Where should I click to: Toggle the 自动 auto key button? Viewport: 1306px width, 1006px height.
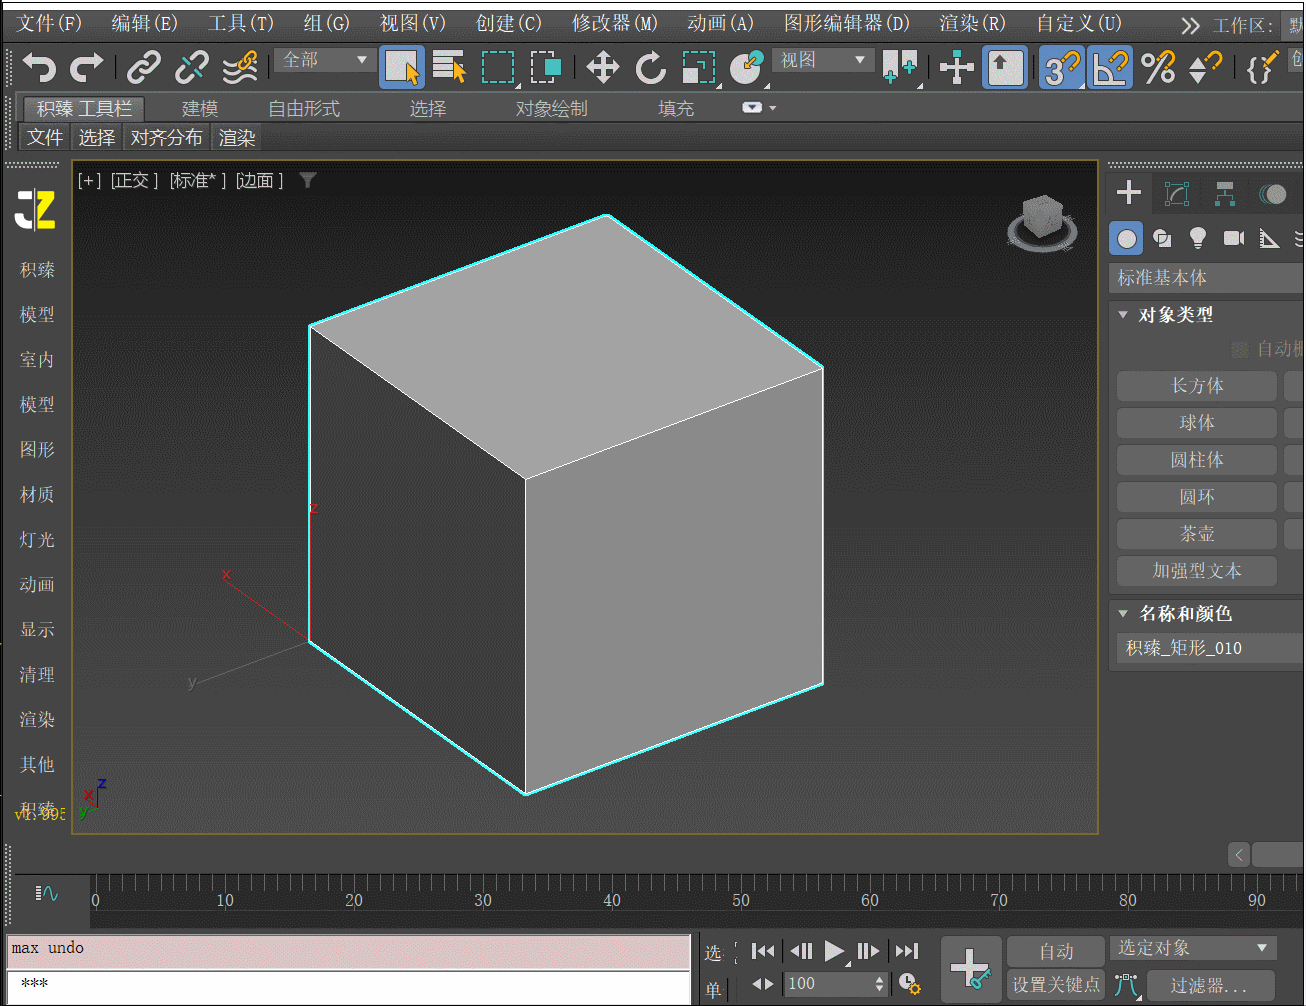(x=1056, y=952)
